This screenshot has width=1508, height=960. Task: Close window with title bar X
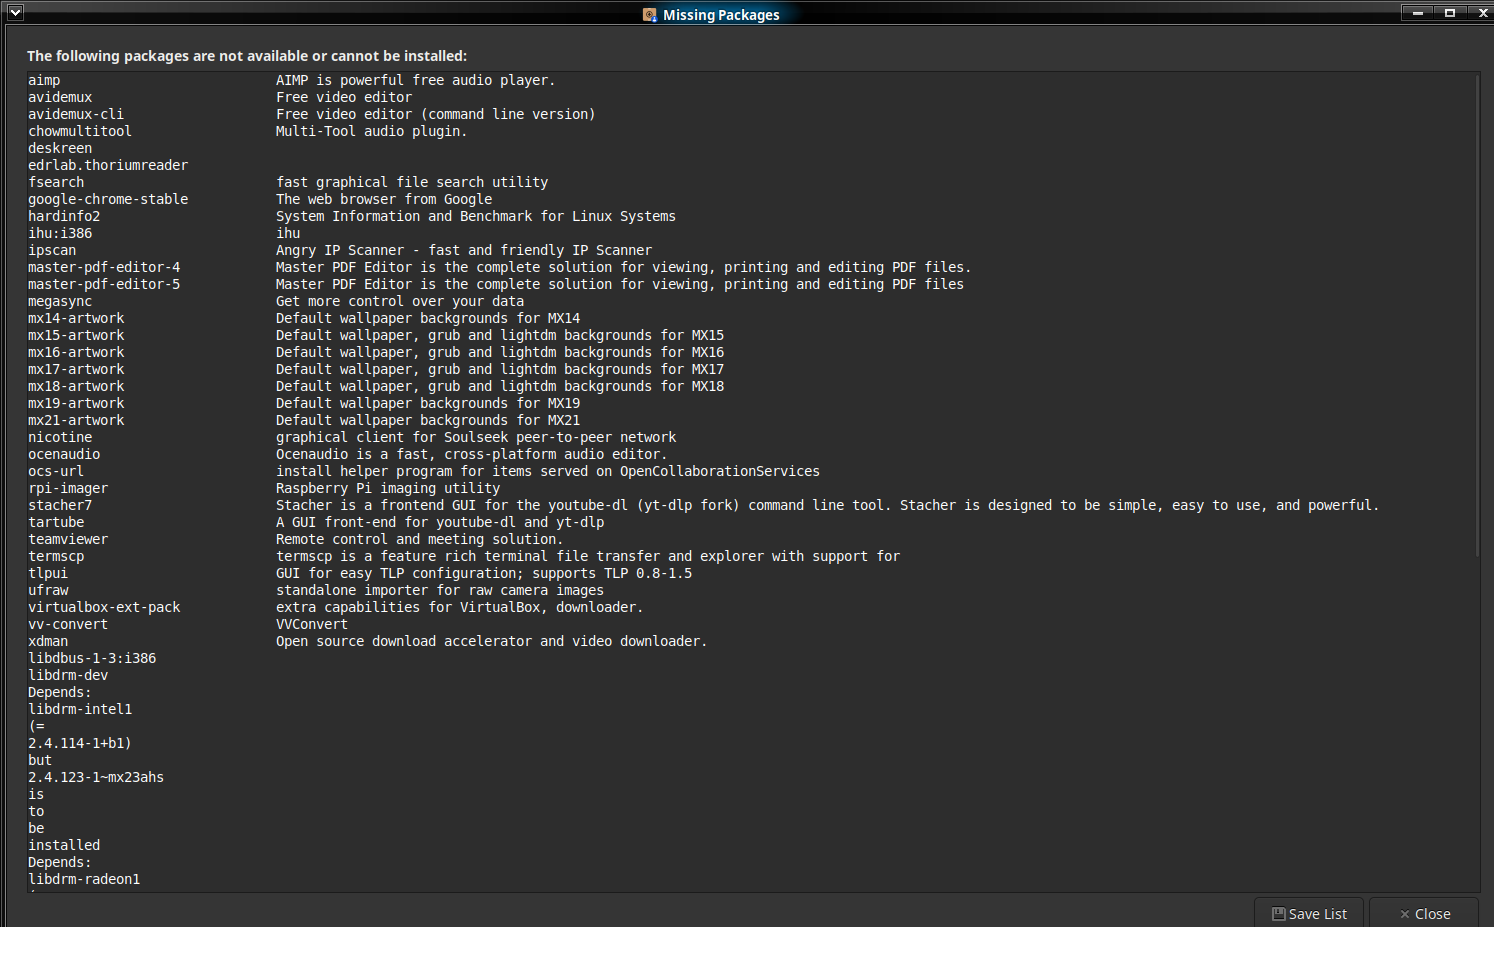1482,13
